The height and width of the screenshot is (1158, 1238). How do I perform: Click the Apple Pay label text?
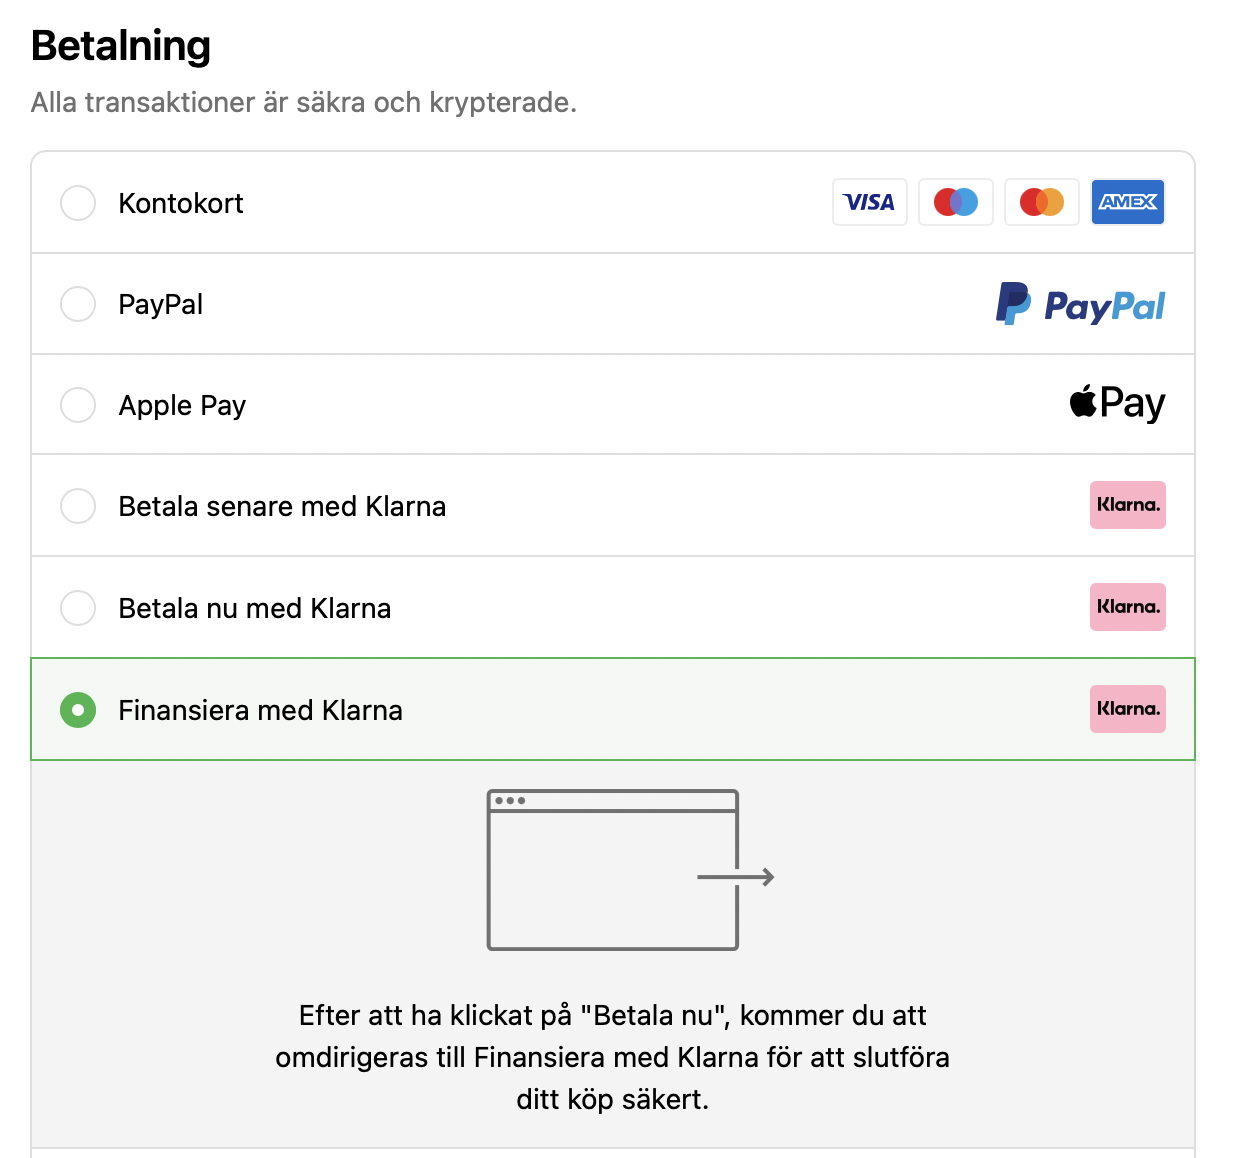[182, 406]
